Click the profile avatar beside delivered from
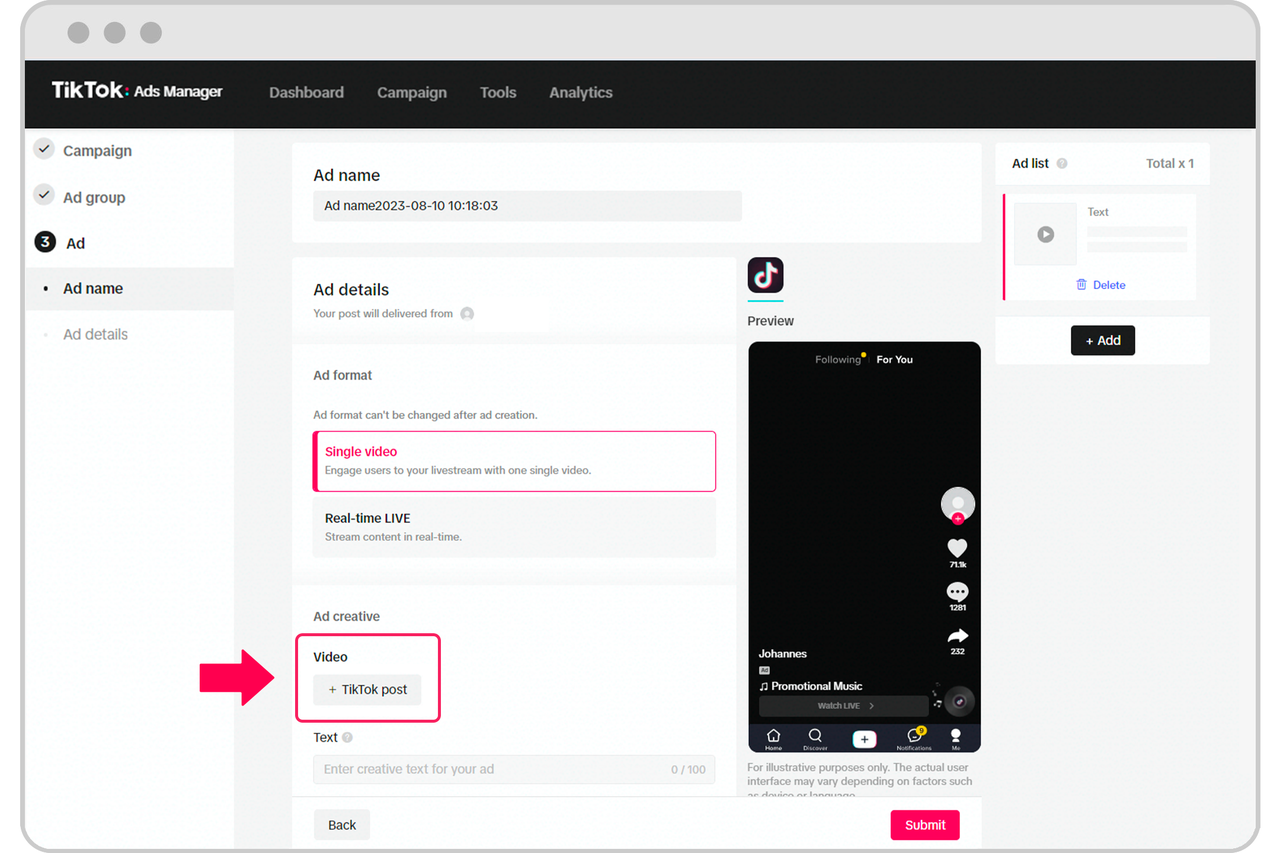Viewport: 1280px width, 853px height. tap(467, 314)
